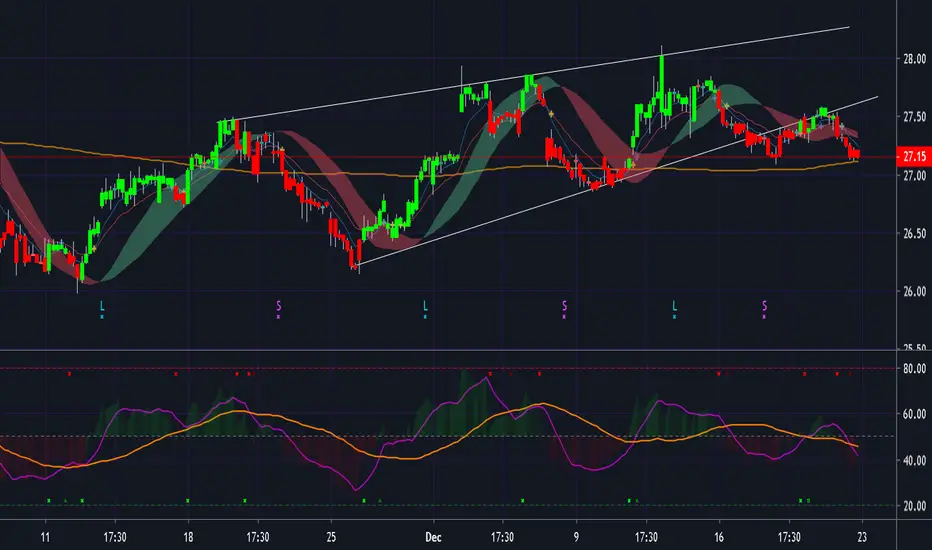The height and width of the screenshot is (550, 932).
Task: Click the date label 9 on time axis
Action: point(576,538)
